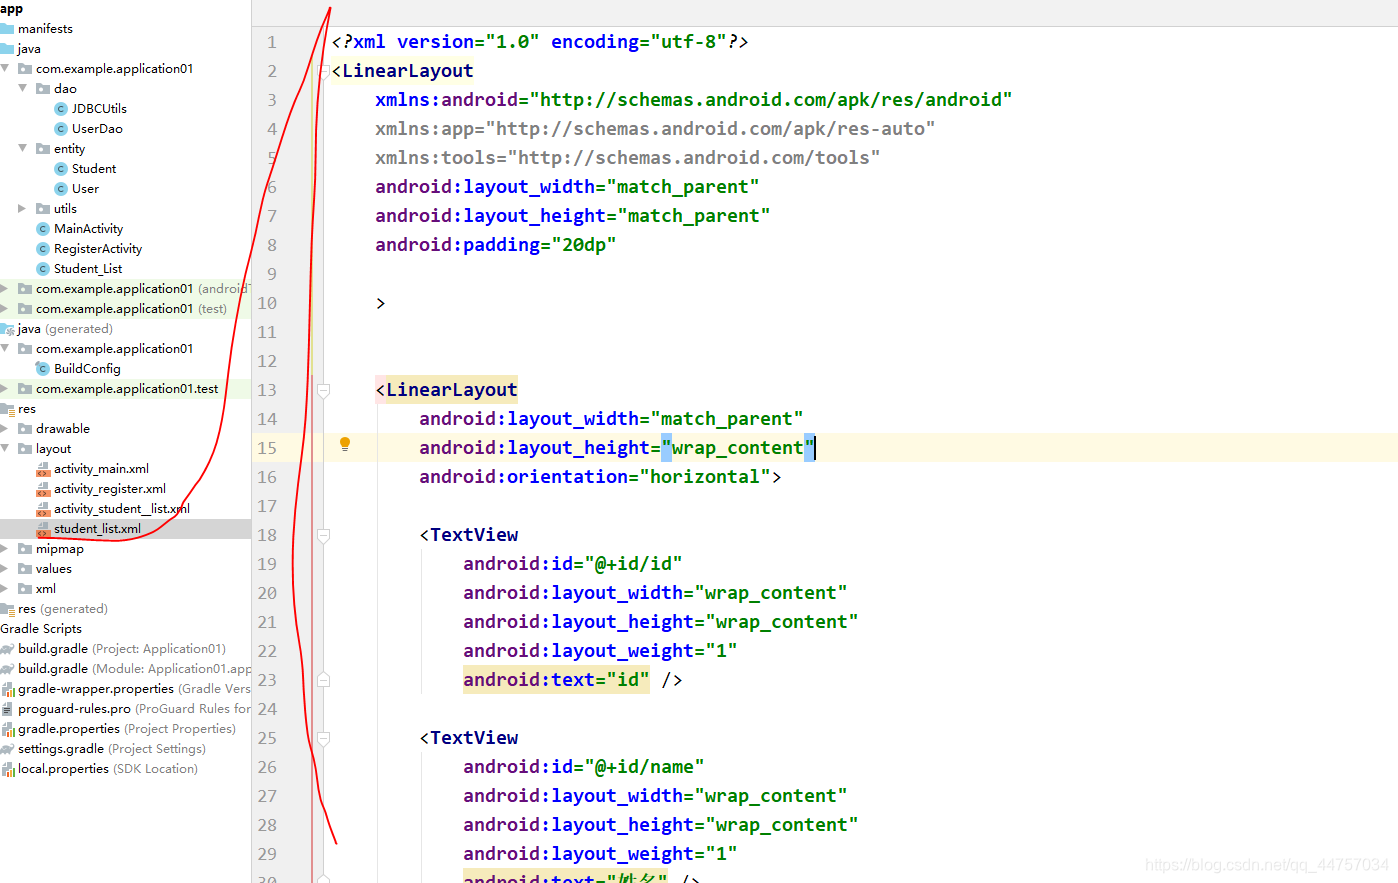The image size is (1398, 883).
Task: Open User class under entity
Action: 85,188
